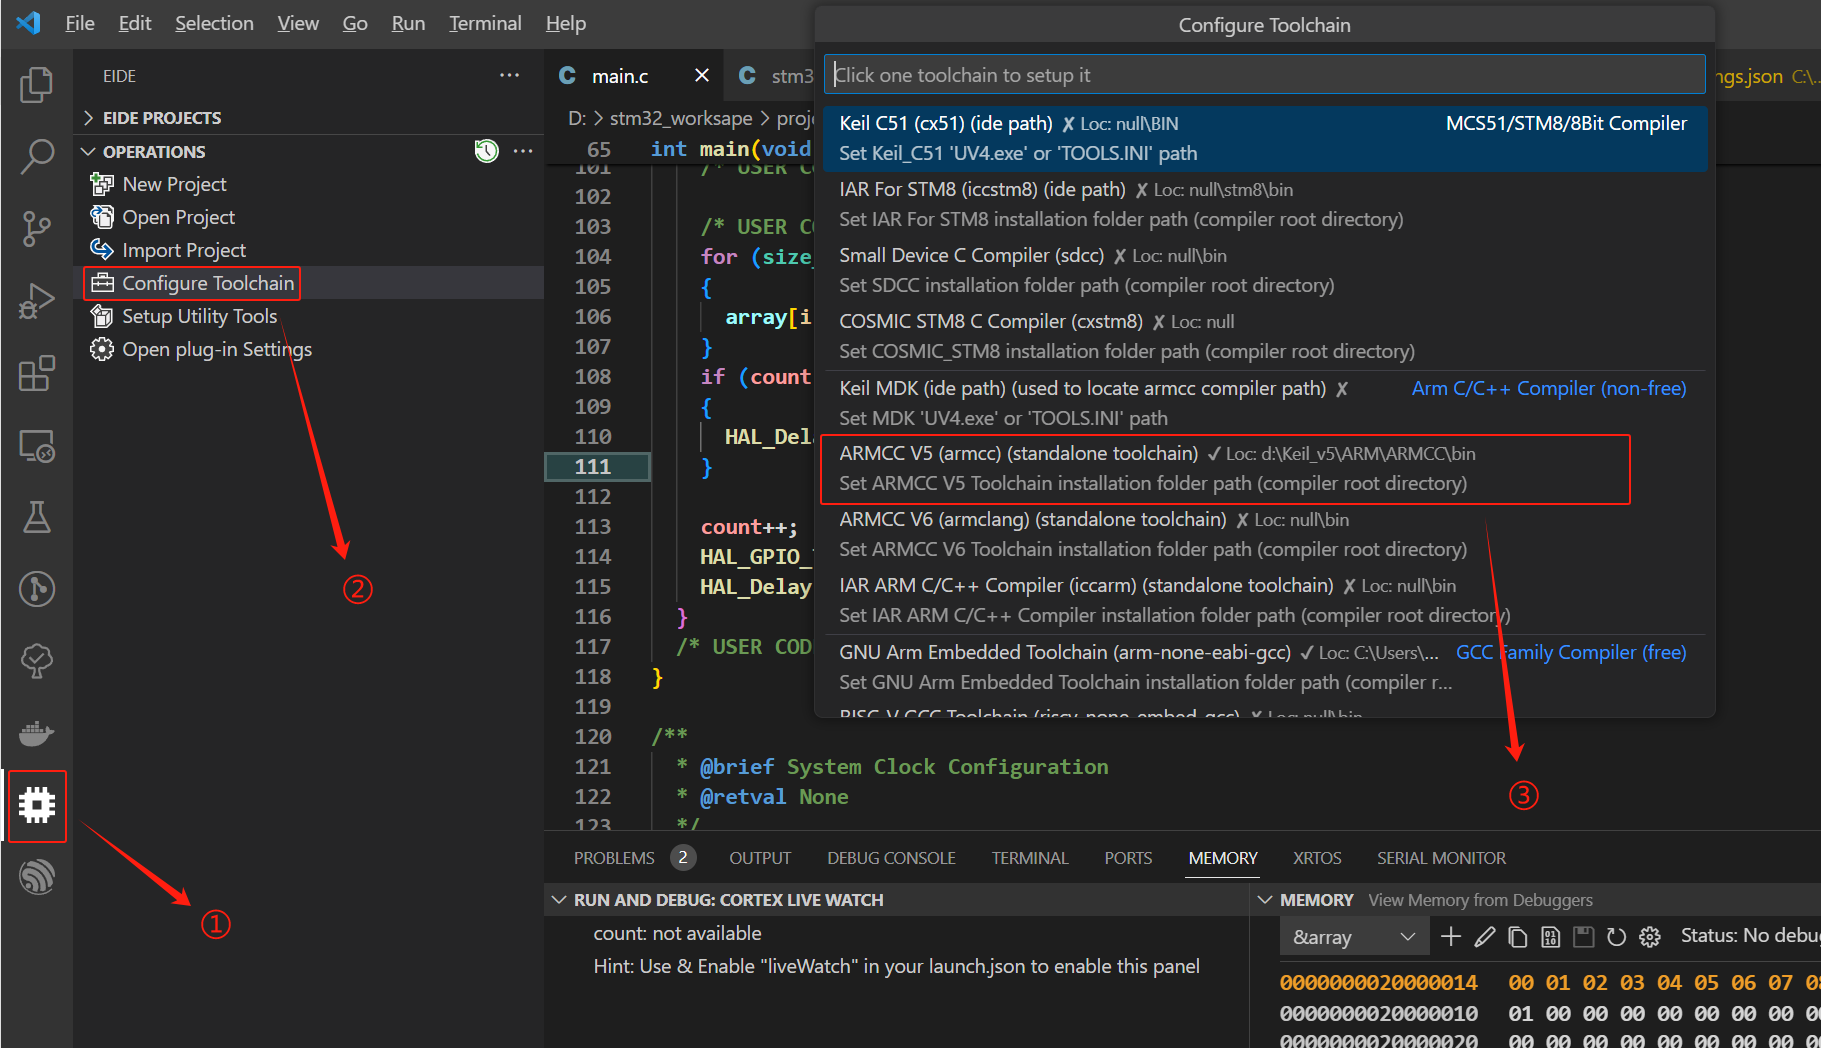
Task: Open the git graph circle icon
Action: click(x=37, y=589)
